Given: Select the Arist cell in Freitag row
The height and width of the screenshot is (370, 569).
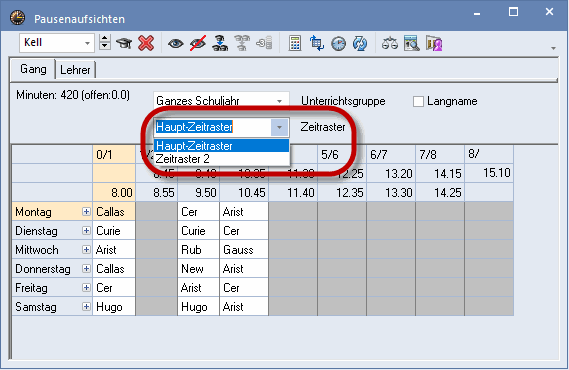Looking at the screenshot, I should [x=198, y=288].
